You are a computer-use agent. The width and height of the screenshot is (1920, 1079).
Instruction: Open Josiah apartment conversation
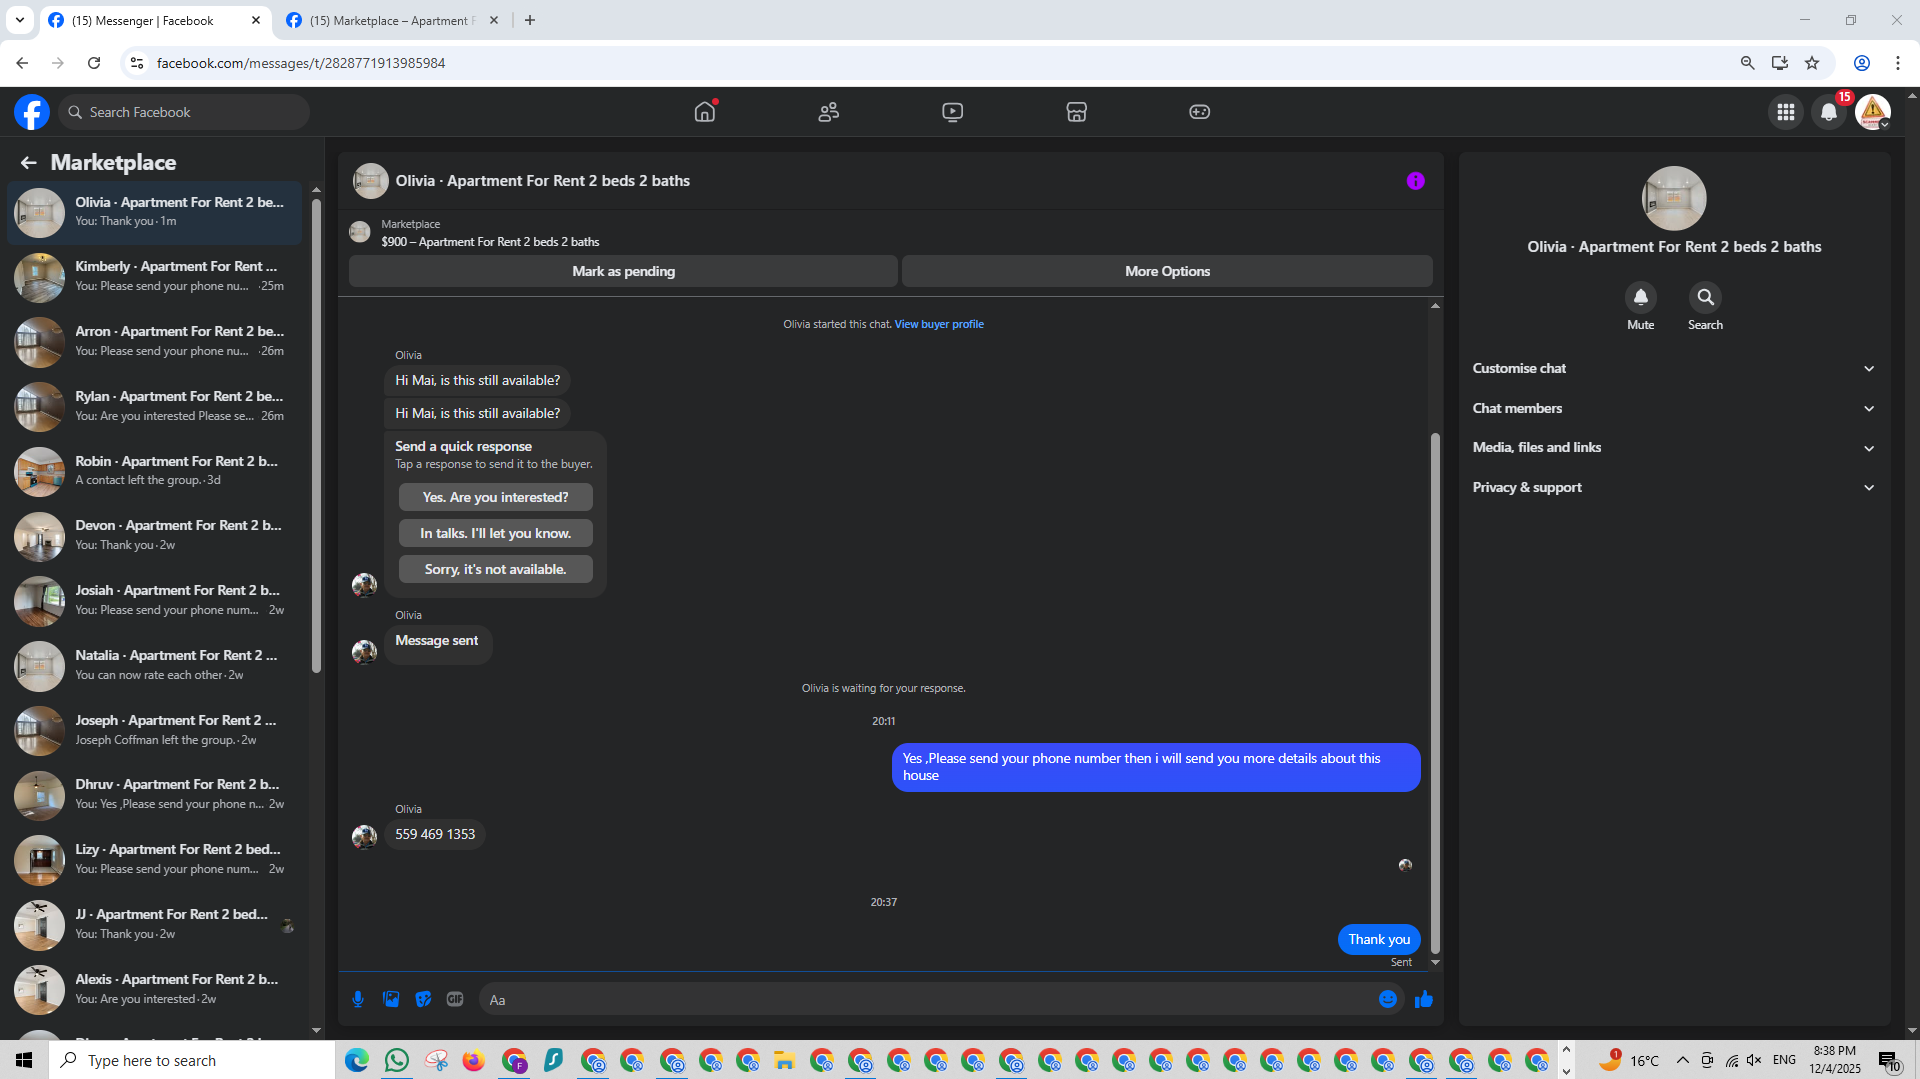pyautogui.click(x=155, y=601)
